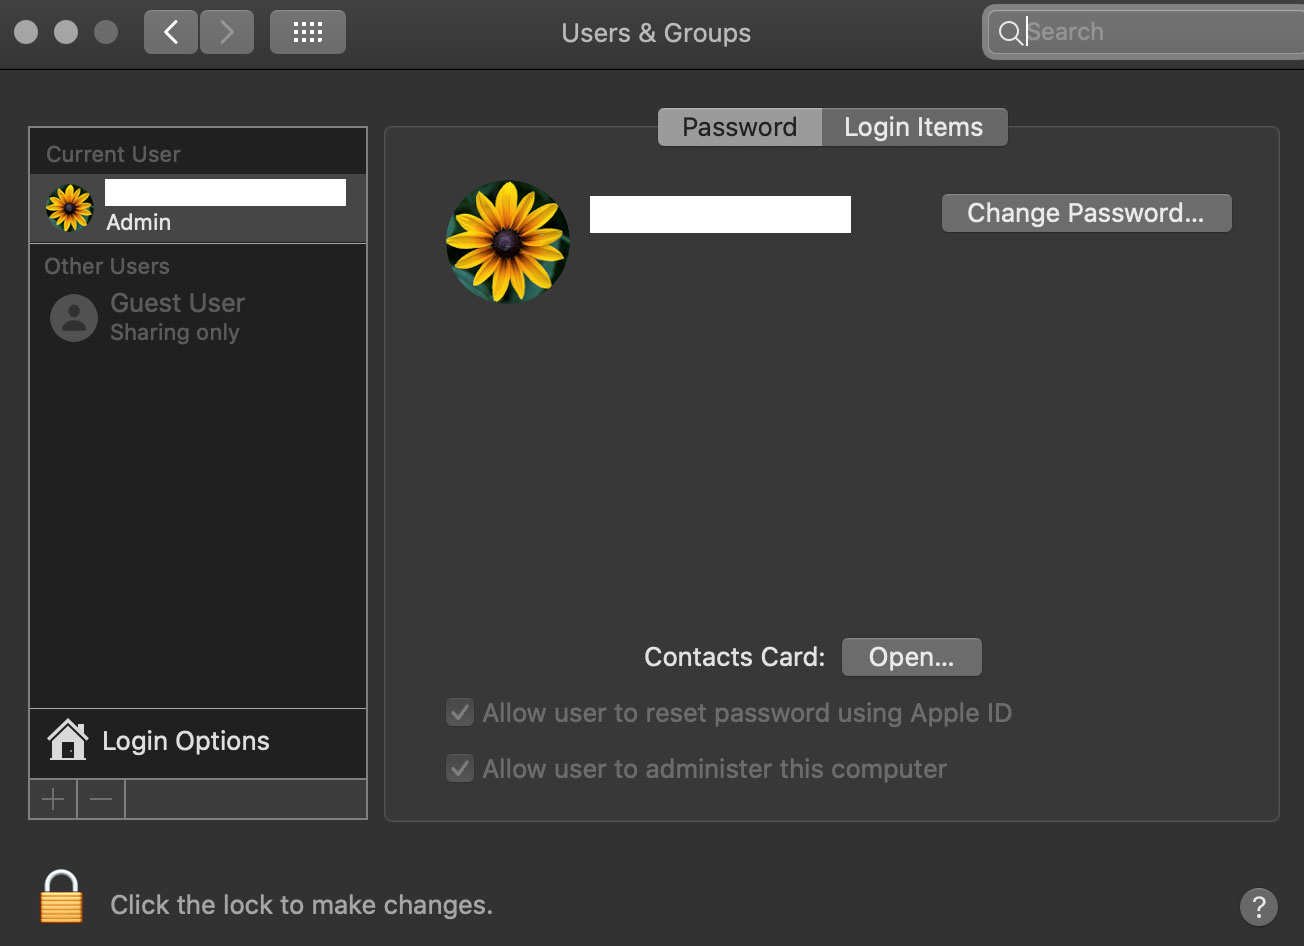Switch to the Password tab
The width and height of the screenshot is (1304, 946).
click(x=740, y=127)
